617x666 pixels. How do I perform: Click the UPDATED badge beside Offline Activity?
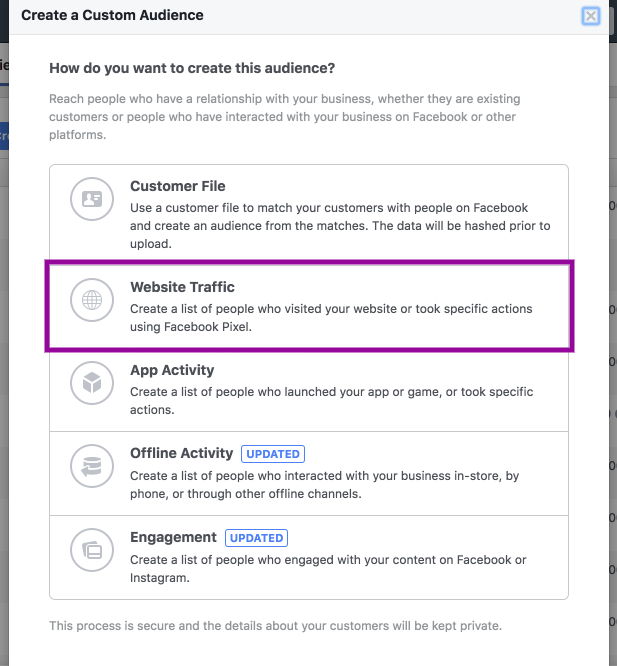click(x=273, y=454)
